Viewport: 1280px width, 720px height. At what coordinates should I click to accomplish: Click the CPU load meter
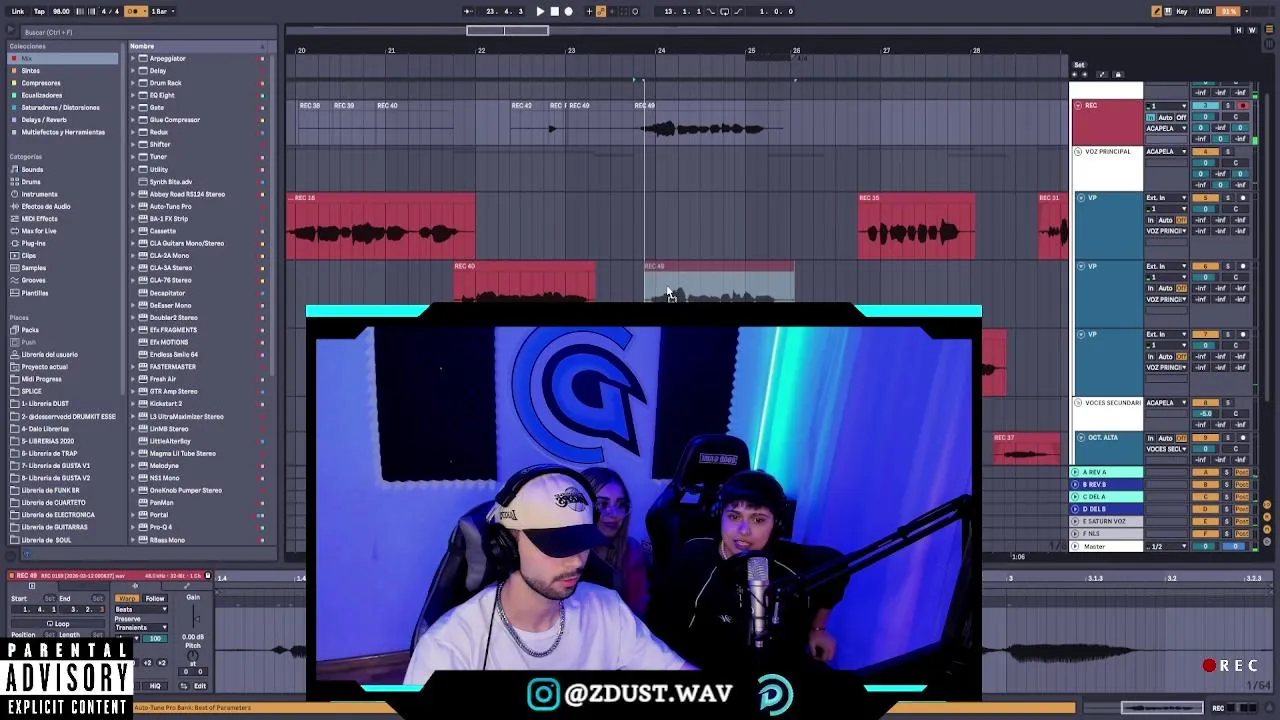(x=1230, y=11)
